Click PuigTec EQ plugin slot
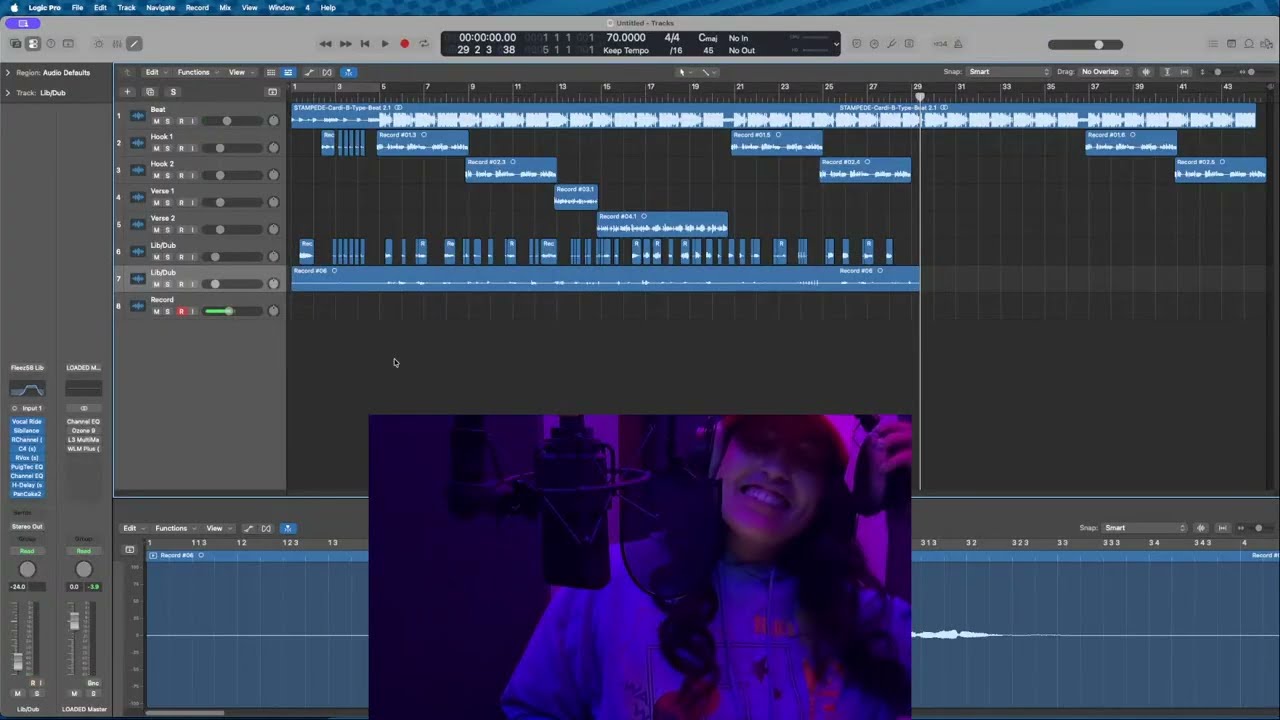Screen dimensions: 1280x720 tap(27, 467)
